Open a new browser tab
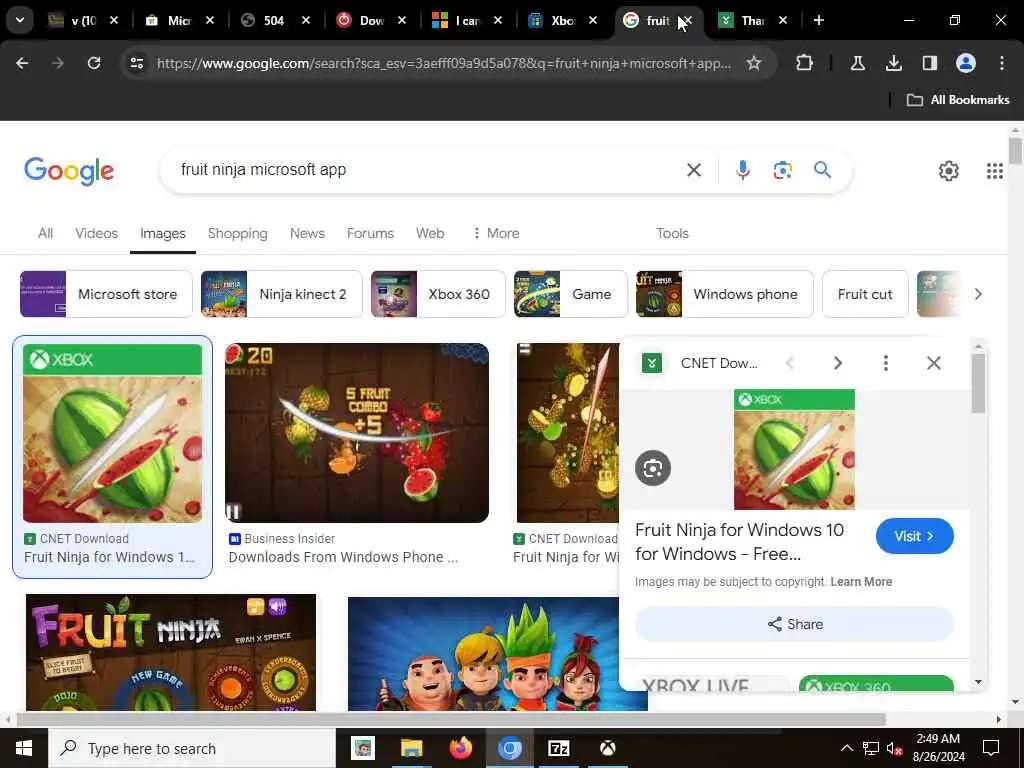This screenshot has height=768, width=1024. (x=818, y=20)
